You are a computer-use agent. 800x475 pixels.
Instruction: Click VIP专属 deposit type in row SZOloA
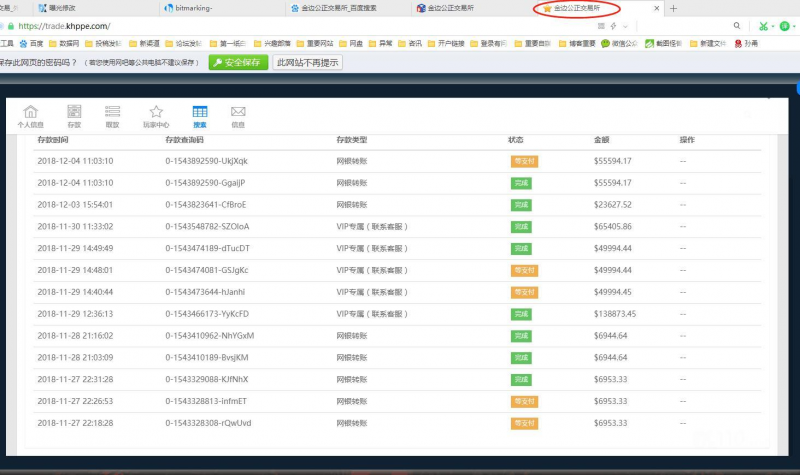coord(372,227)
